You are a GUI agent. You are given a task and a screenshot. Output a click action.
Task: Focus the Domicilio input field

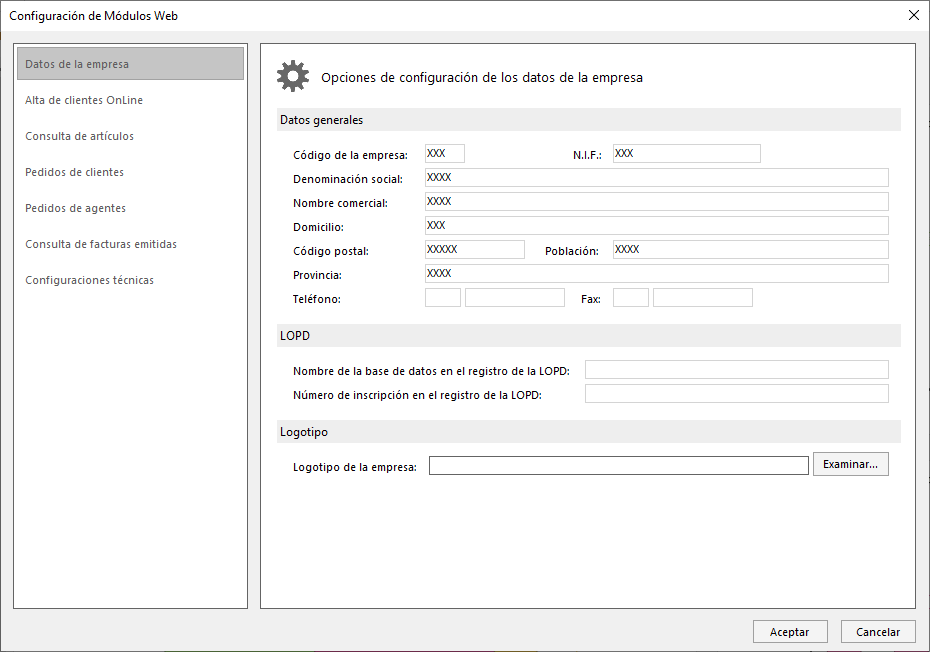[657, 225]
